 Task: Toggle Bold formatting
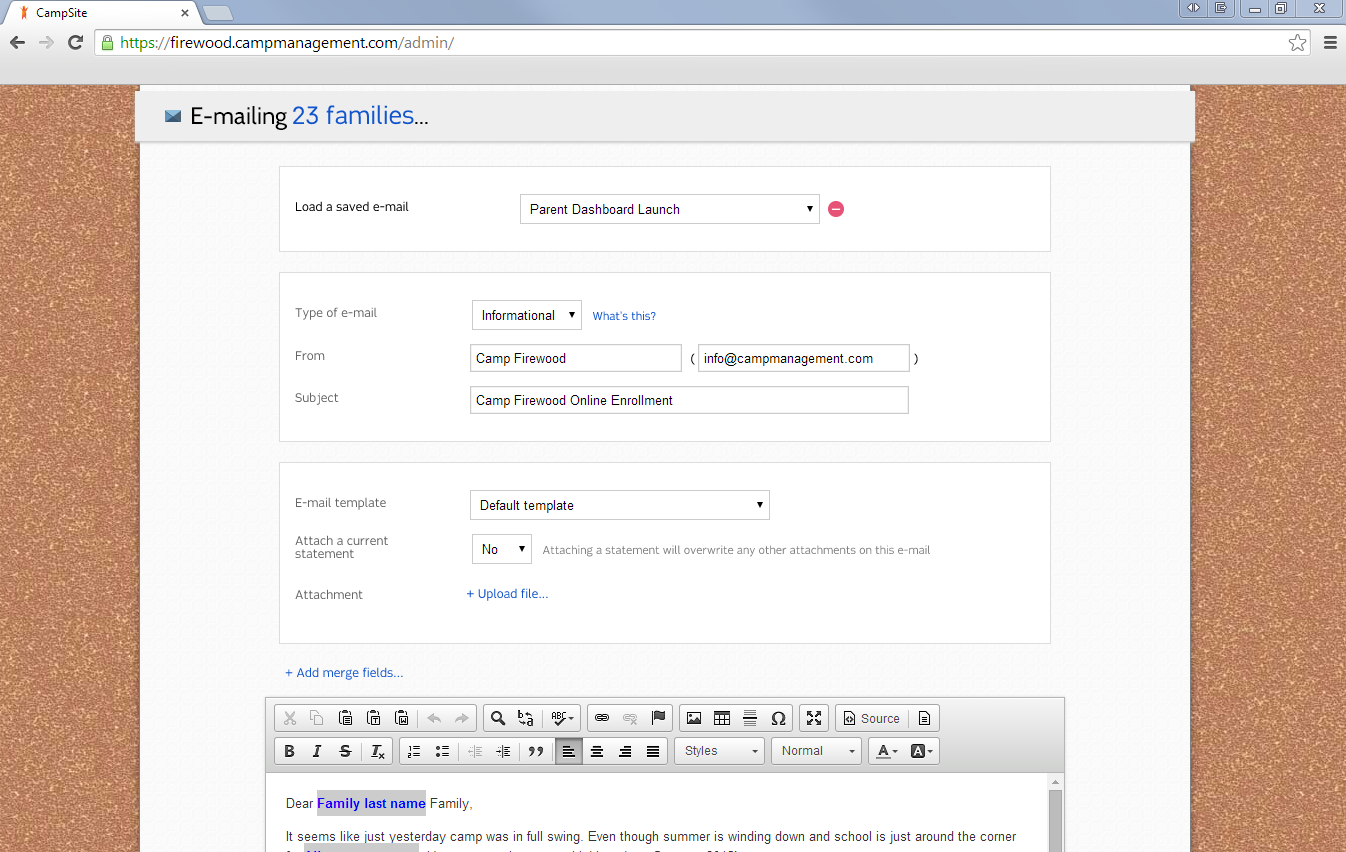click(x=290, y=751)
